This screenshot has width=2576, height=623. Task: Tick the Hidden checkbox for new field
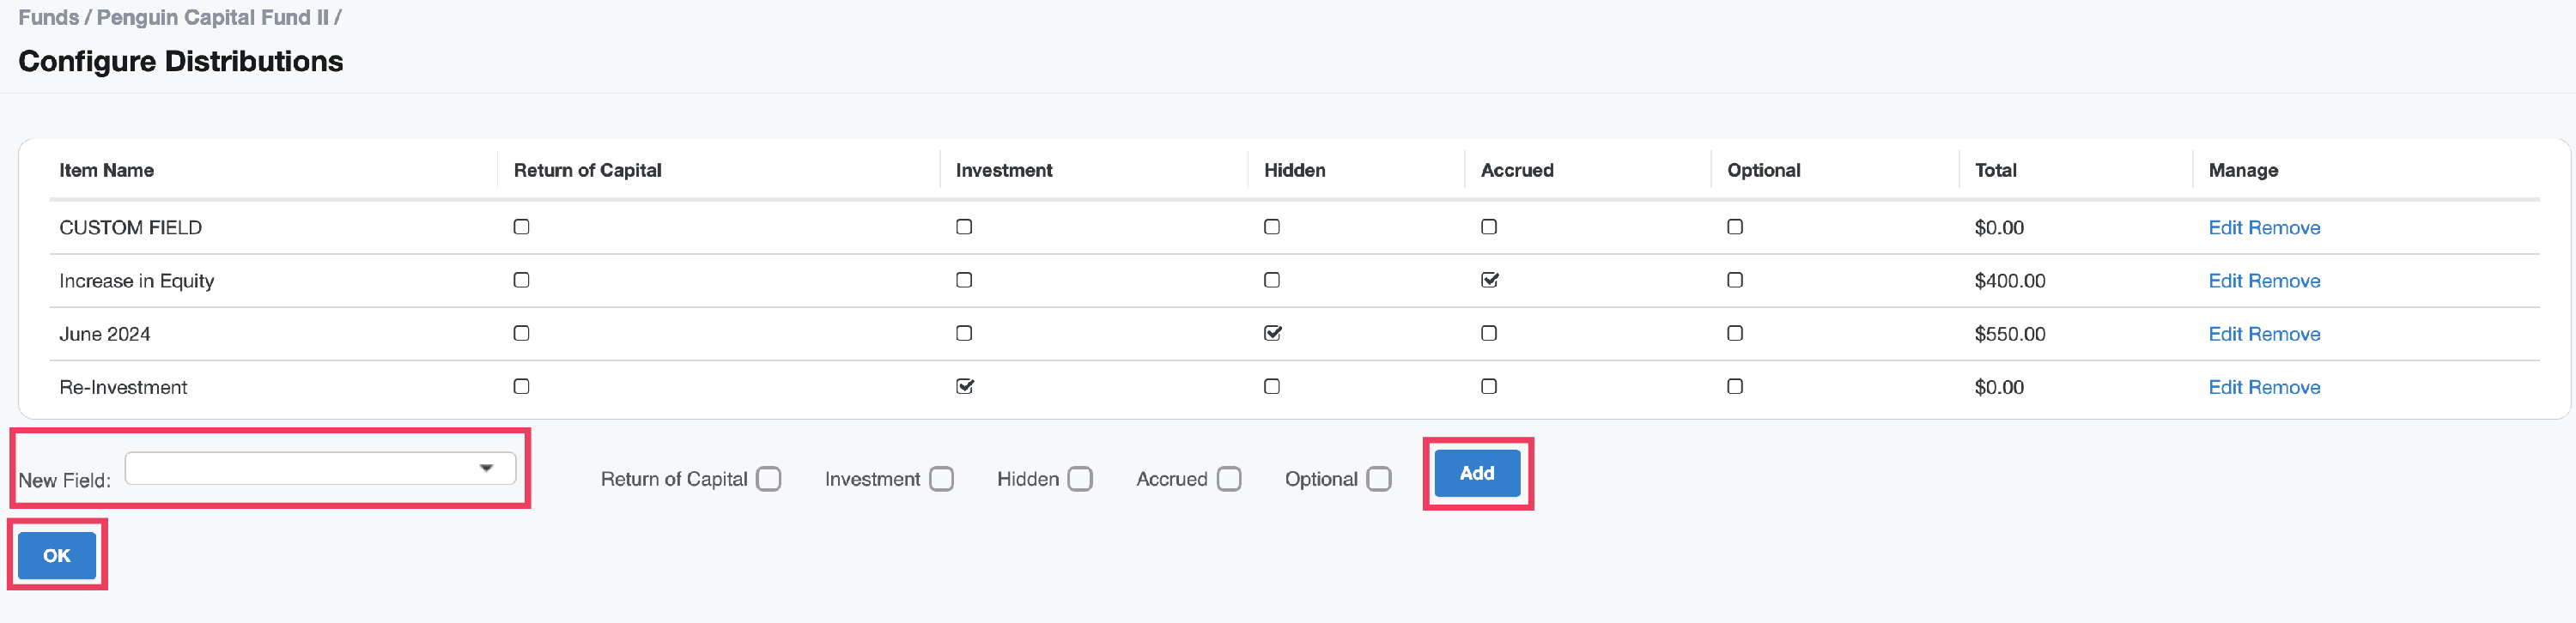tap(1079, 479)
